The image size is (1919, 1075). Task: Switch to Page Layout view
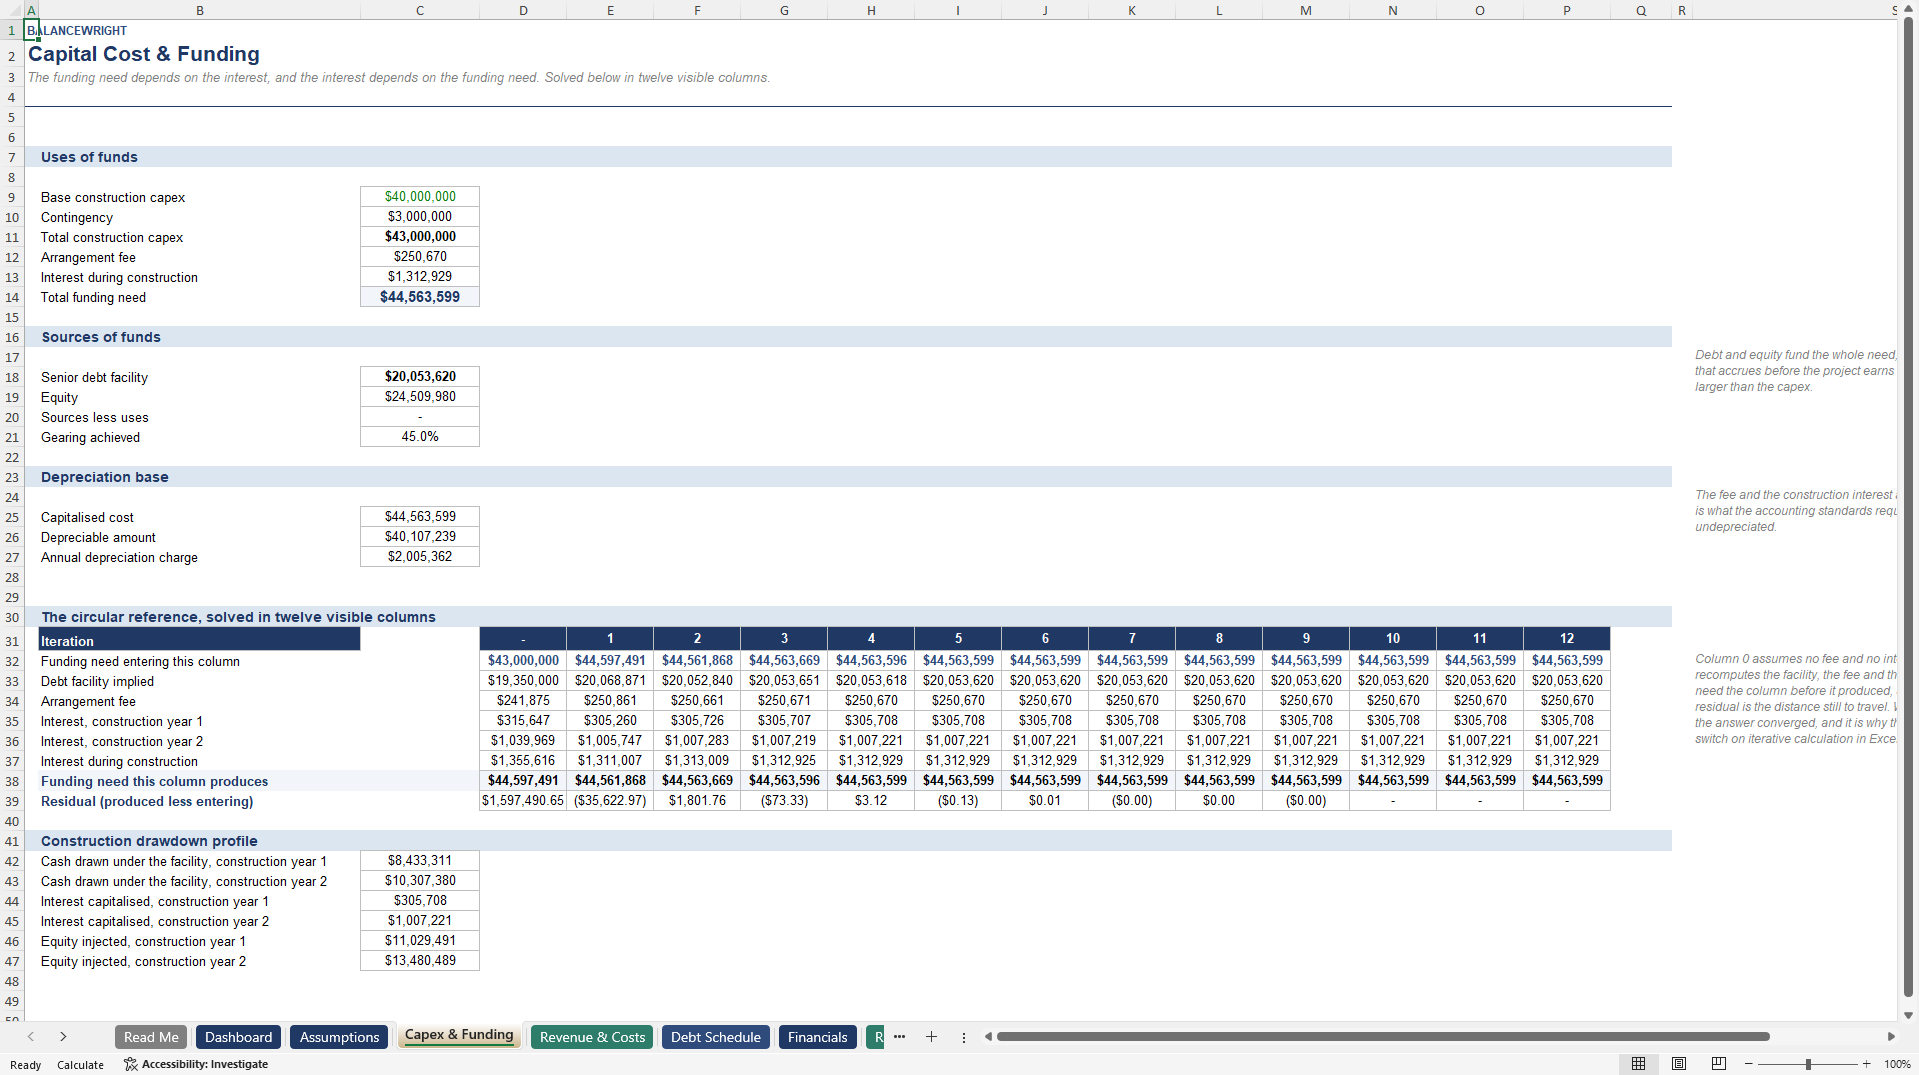tap(1679, 1064)
